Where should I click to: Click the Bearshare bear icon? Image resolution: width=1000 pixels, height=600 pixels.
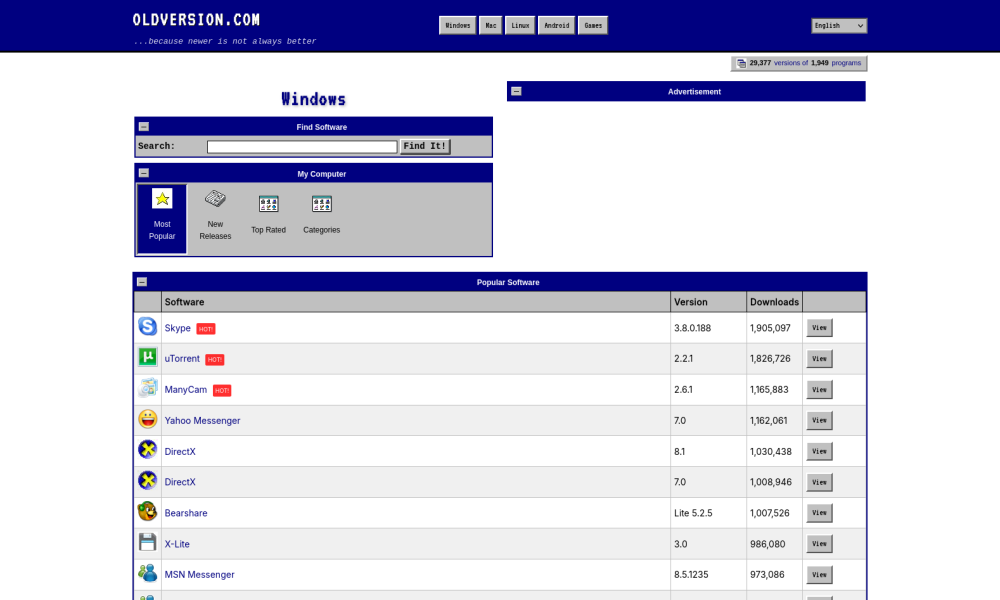click(x=147, y=512)
